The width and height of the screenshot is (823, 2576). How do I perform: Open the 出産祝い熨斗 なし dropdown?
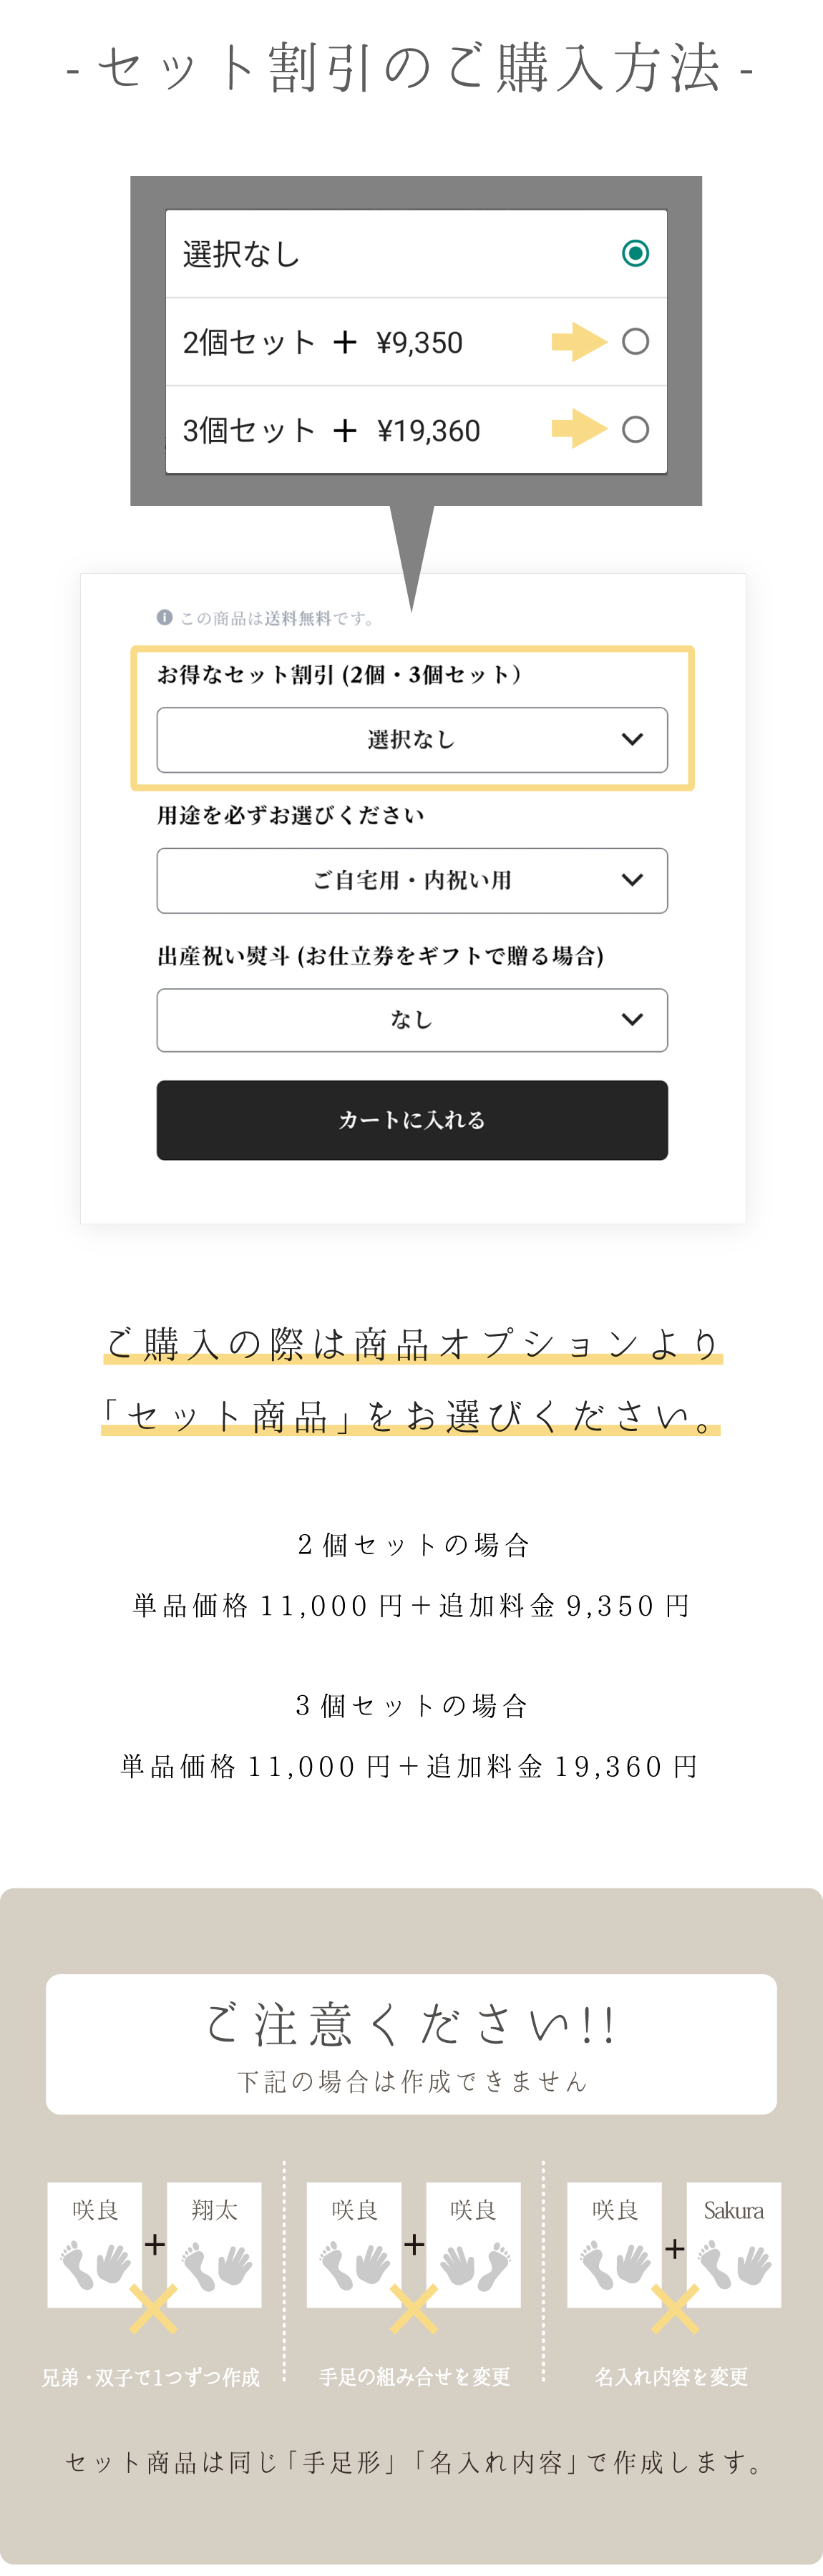[x=412, y=1020]
